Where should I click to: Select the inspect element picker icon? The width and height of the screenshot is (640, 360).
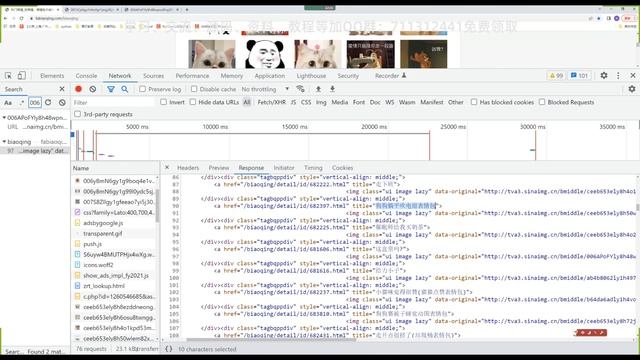(x=8, y=76)
